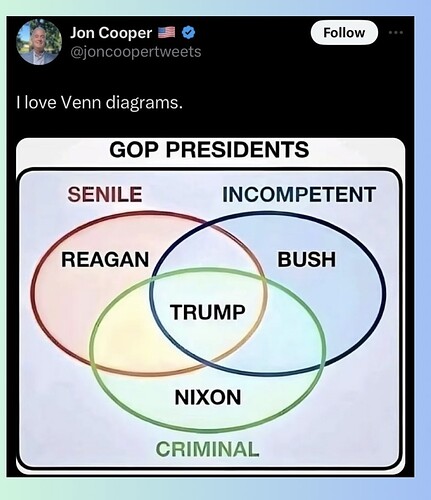
Task: Click the green circle outline
Action: tap(207, 430)
